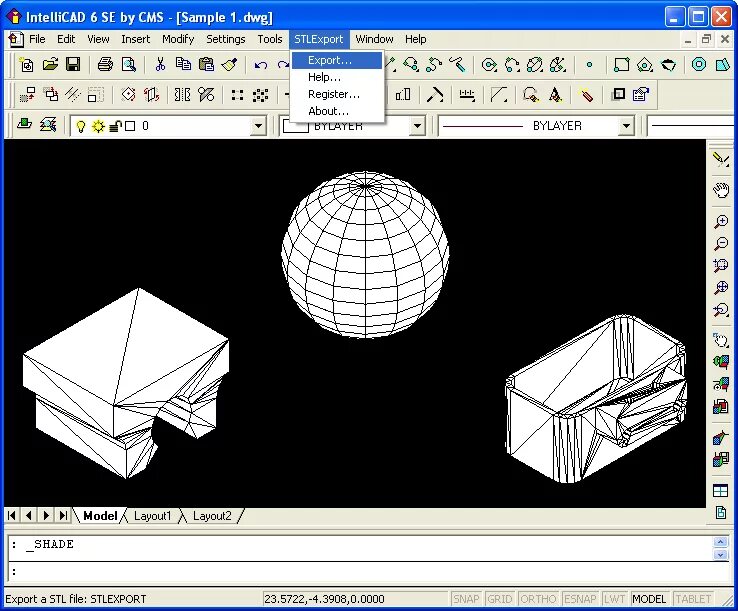Toggle GRID display in status bar
Viewport: 738px width, 611px height.
(x=499, y=599)
